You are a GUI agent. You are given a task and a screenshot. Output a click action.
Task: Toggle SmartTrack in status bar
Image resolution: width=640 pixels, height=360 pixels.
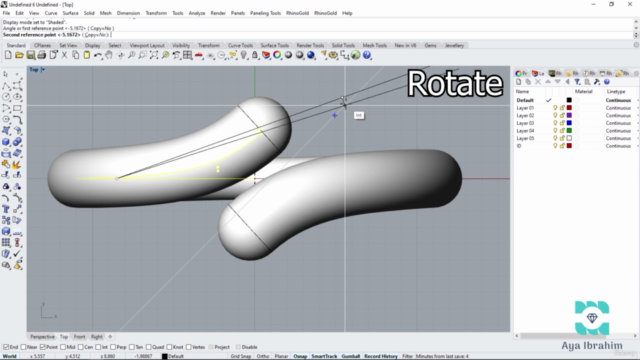(324, 356)
